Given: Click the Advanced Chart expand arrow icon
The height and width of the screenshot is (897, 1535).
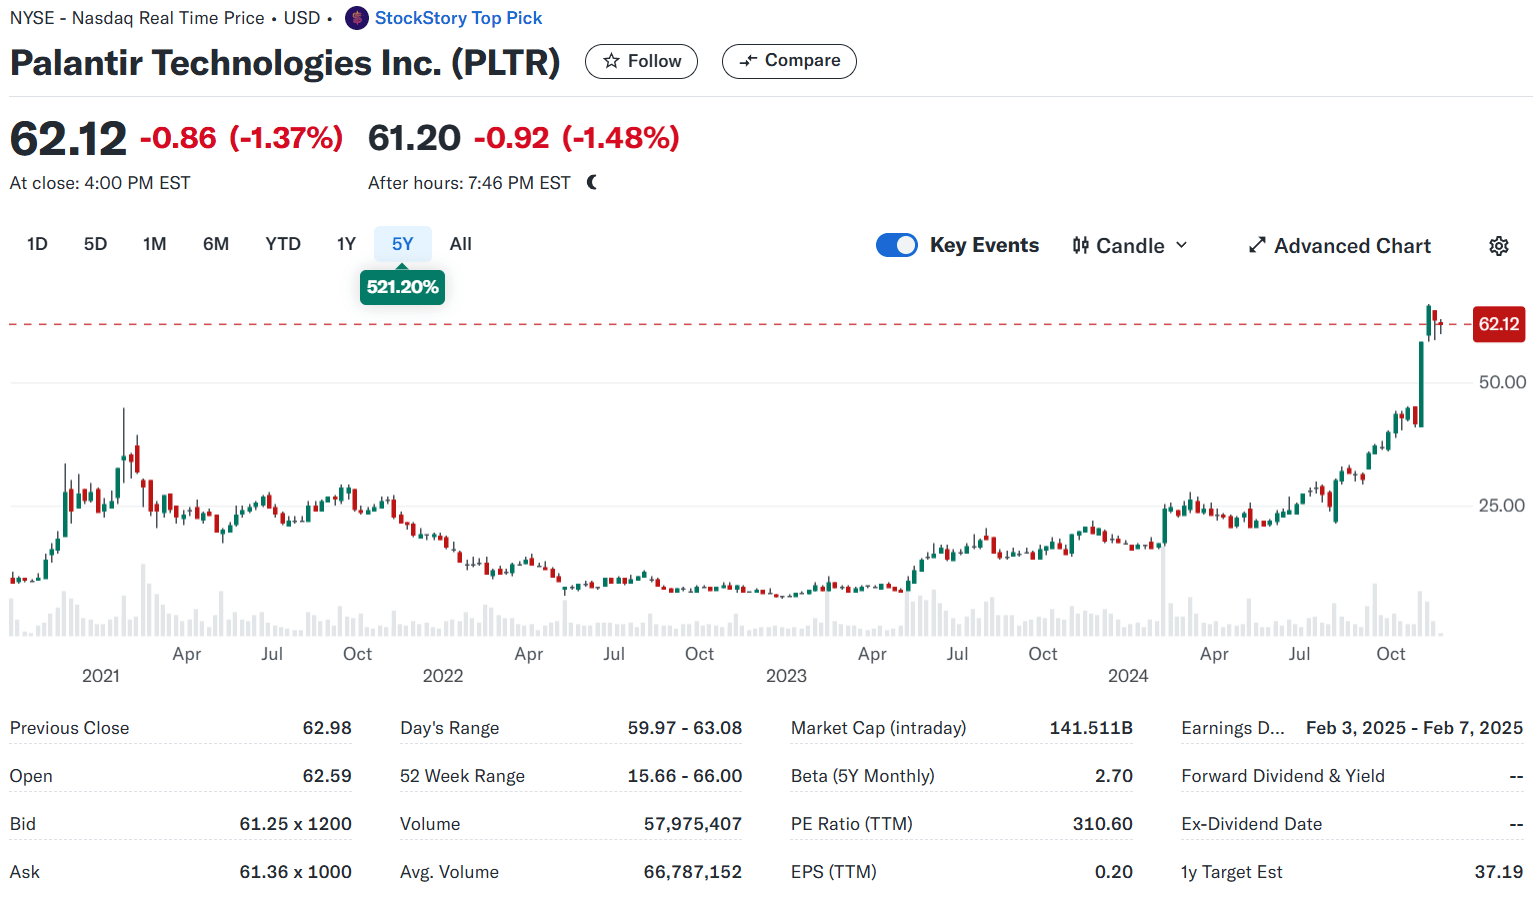Looking at the screenshot, I should [1257, 246].
